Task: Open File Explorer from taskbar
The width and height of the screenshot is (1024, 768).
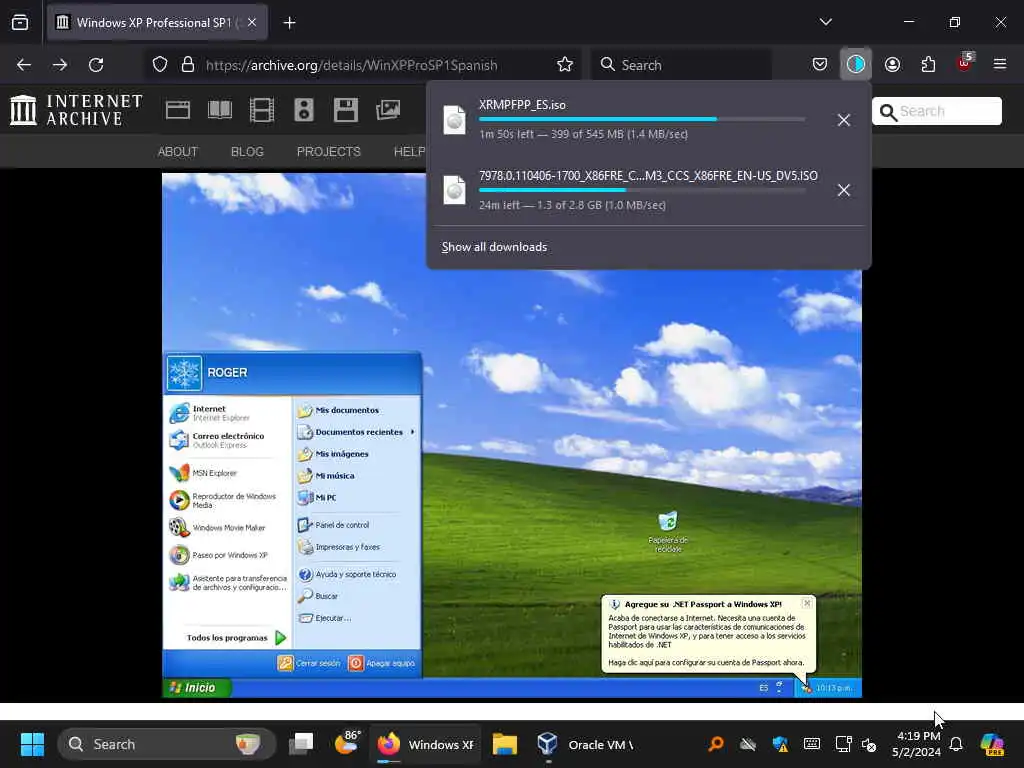Action: point(505,744)
